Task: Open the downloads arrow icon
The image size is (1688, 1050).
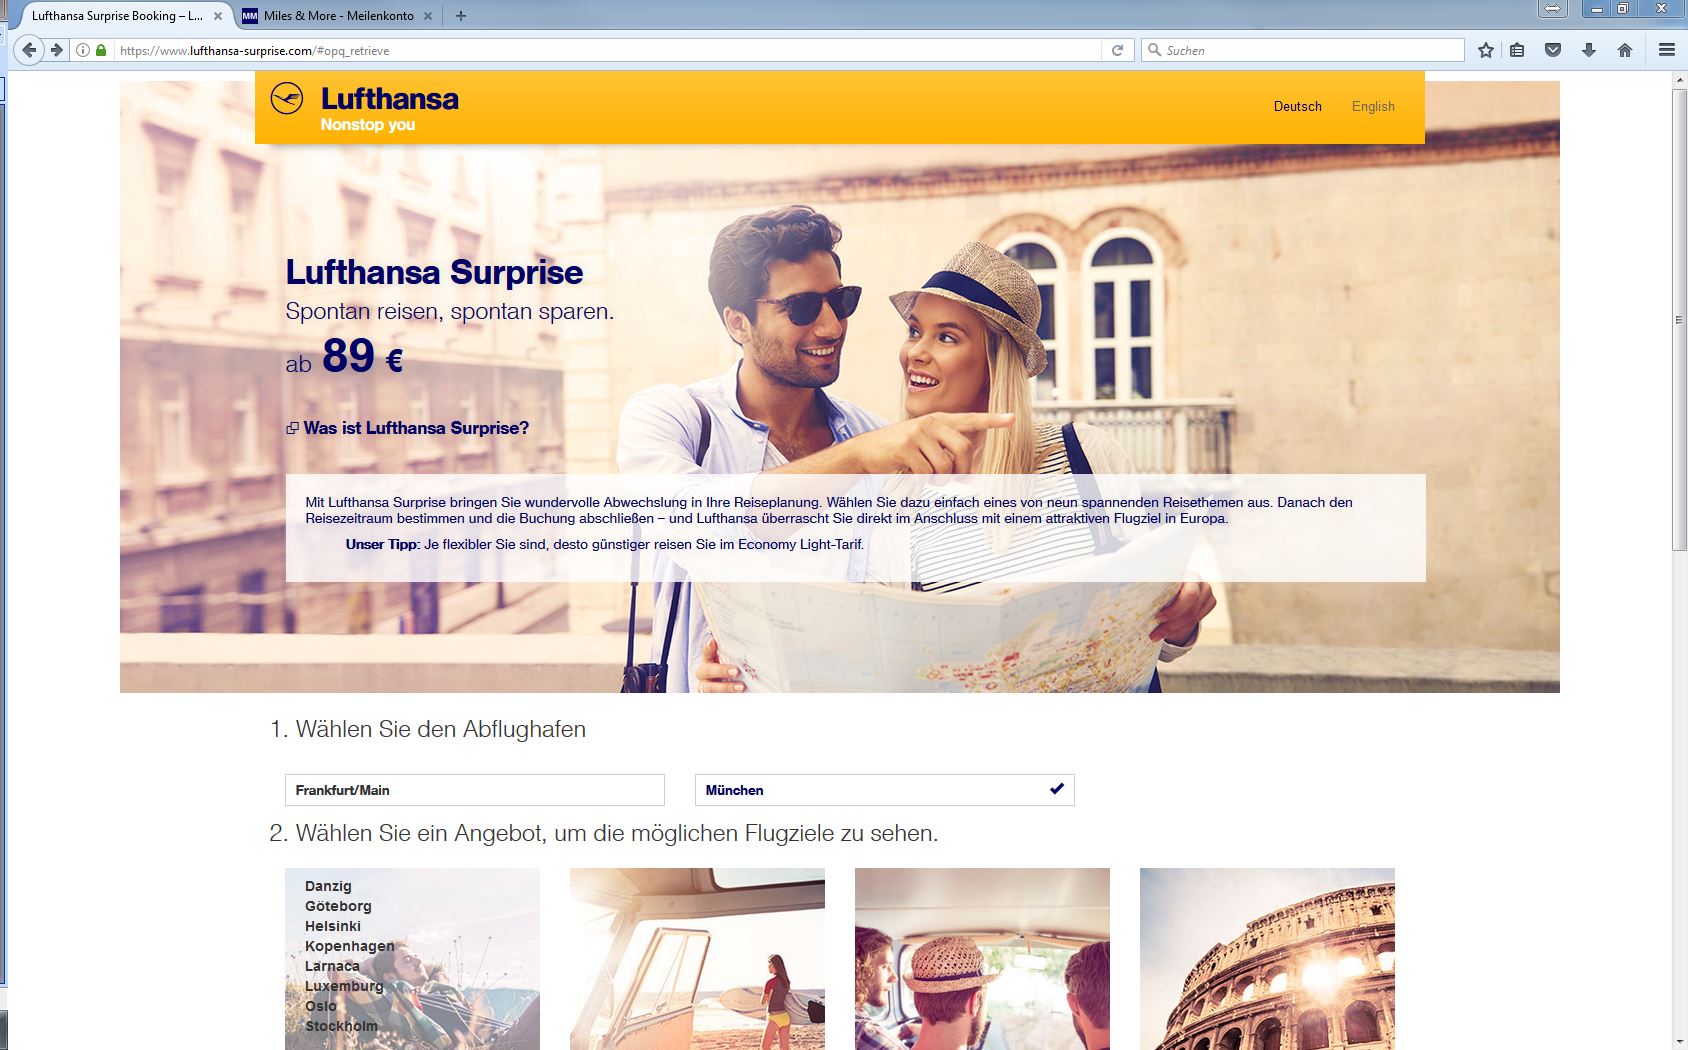Action: [x=1589, y=50]
